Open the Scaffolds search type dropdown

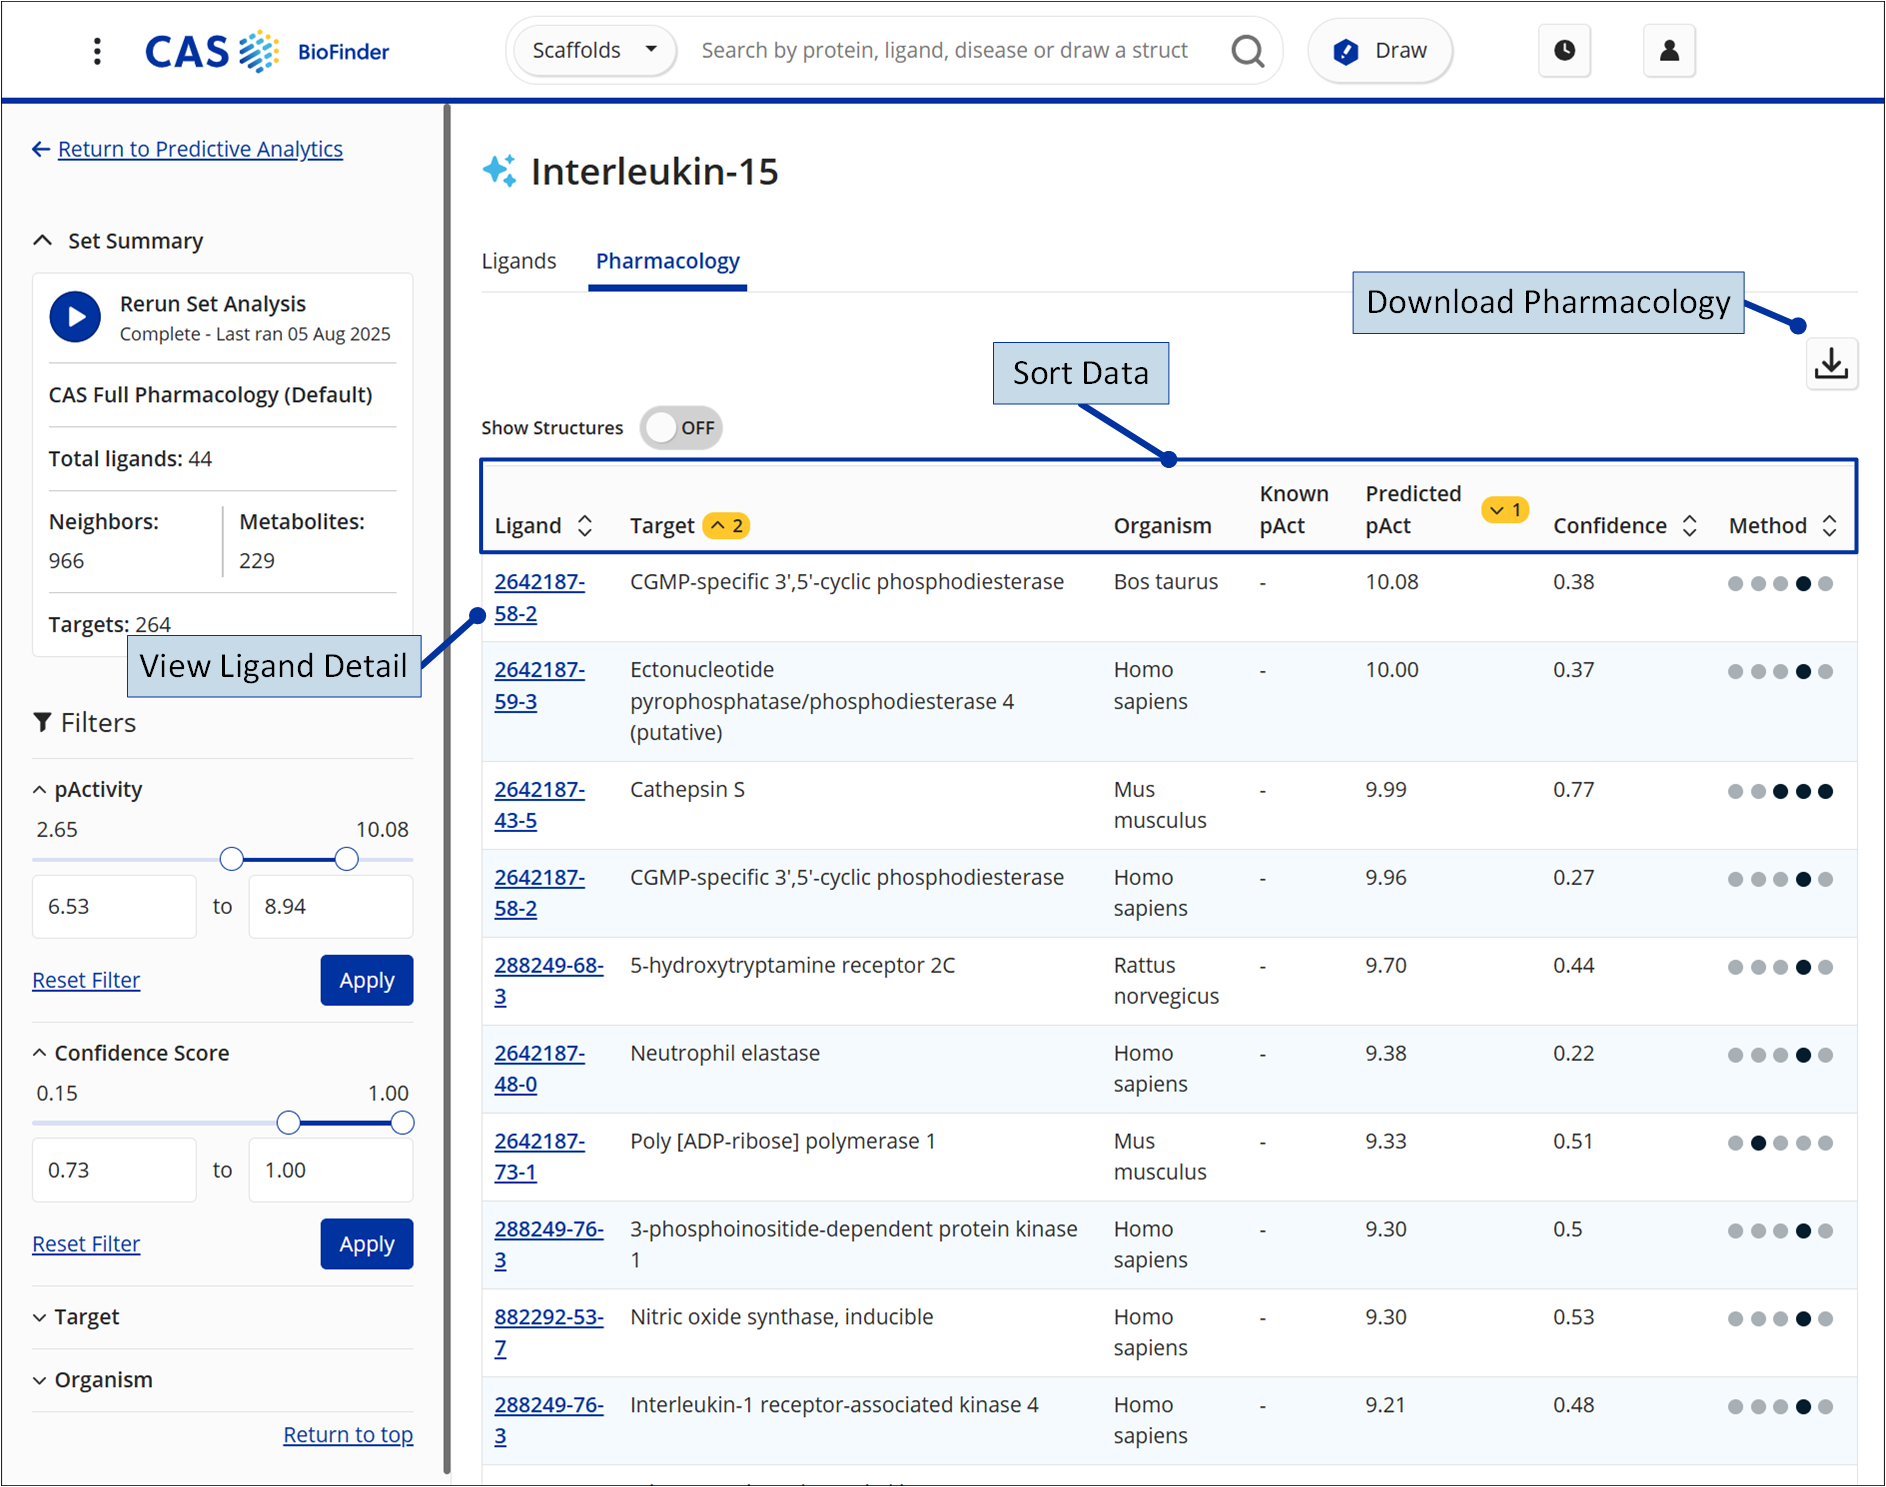tap(595, 51)
